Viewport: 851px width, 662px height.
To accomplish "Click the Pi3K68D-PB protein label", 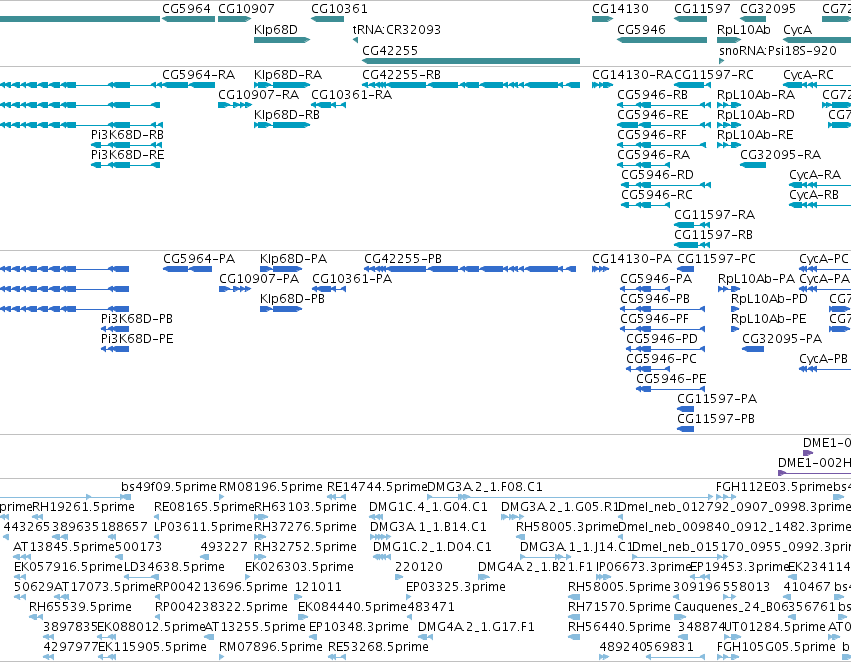I will tap(137, 319).
